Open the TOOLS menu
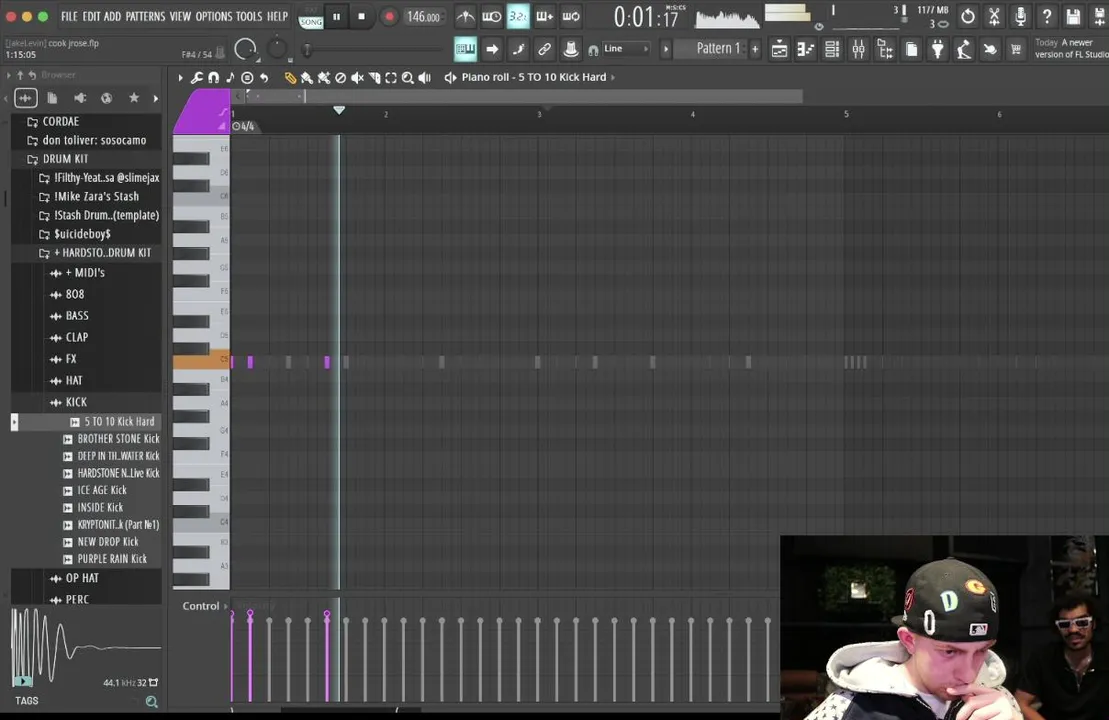The height and width of the screenshot is (720, 1109). (x=249, y=16)
